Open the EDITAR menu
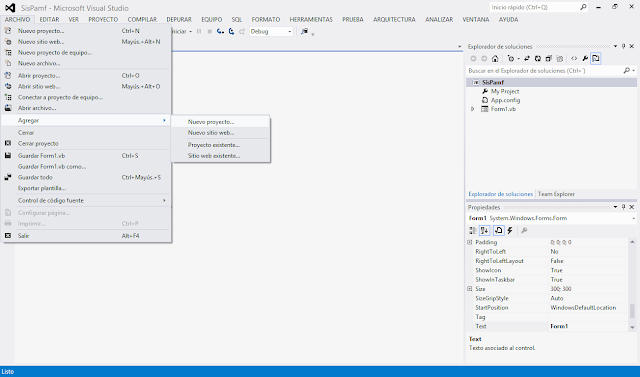The width and height of the screenshot is (640, 377). [49, 20]
